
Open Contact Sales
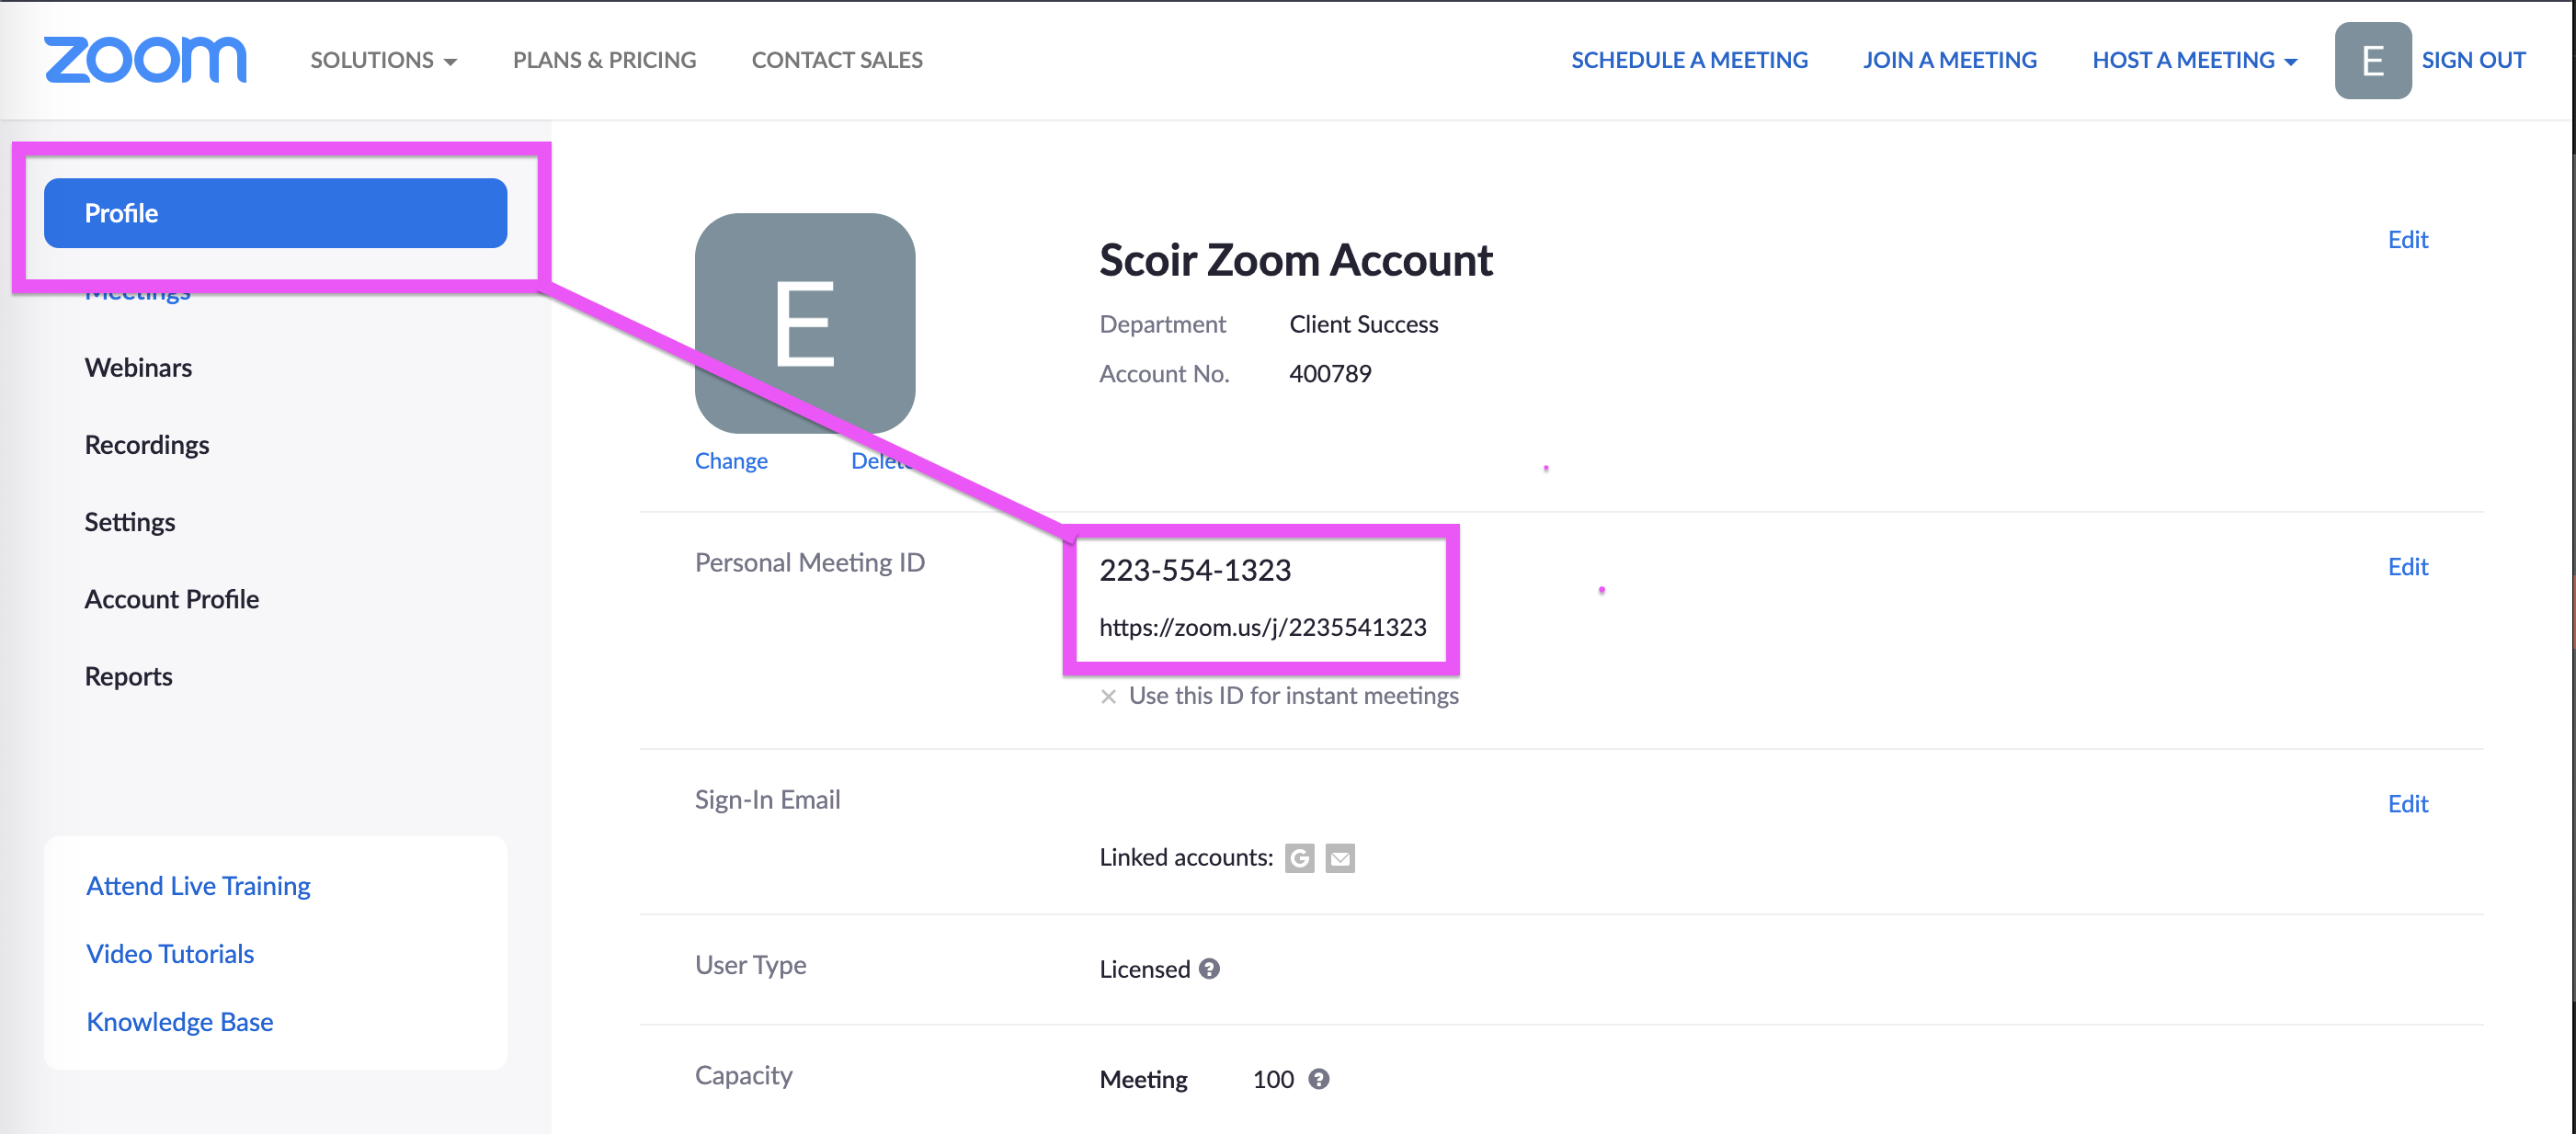837,60
